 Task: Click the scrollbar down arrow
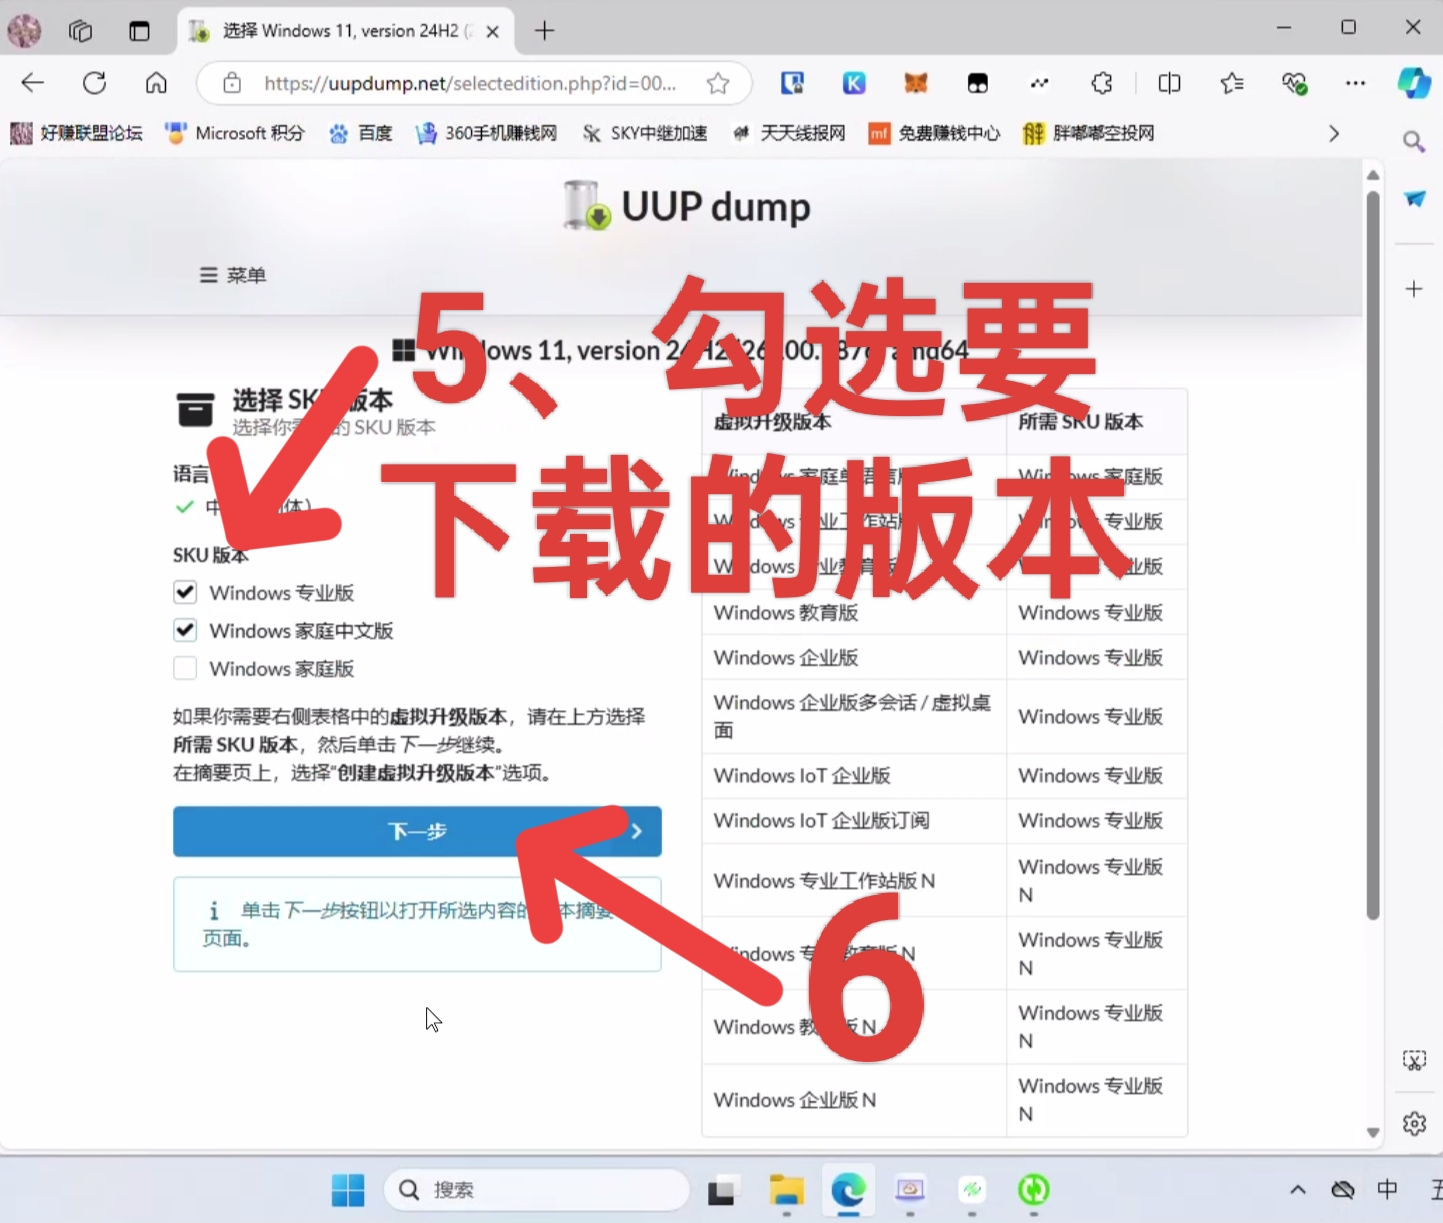(x=1373, y=1133)
